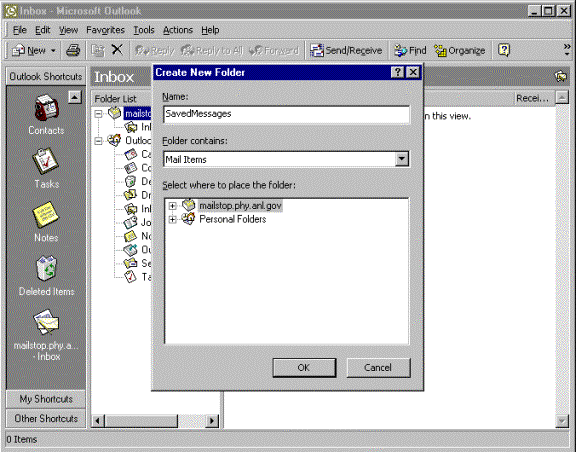The image size is (576, 452).
Task: Click Folder List scroll right arrow
Action: 212,420
